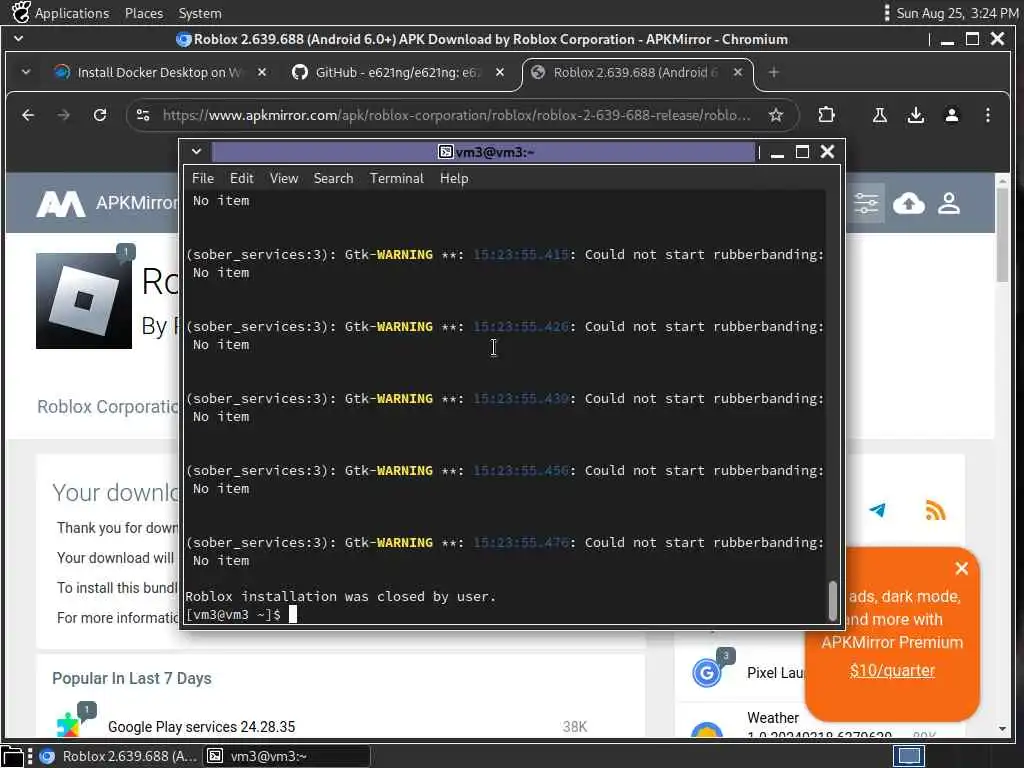Click the terminal command prompt line
Viewport: 1024px width, 768px height.
tap(240, 615)
